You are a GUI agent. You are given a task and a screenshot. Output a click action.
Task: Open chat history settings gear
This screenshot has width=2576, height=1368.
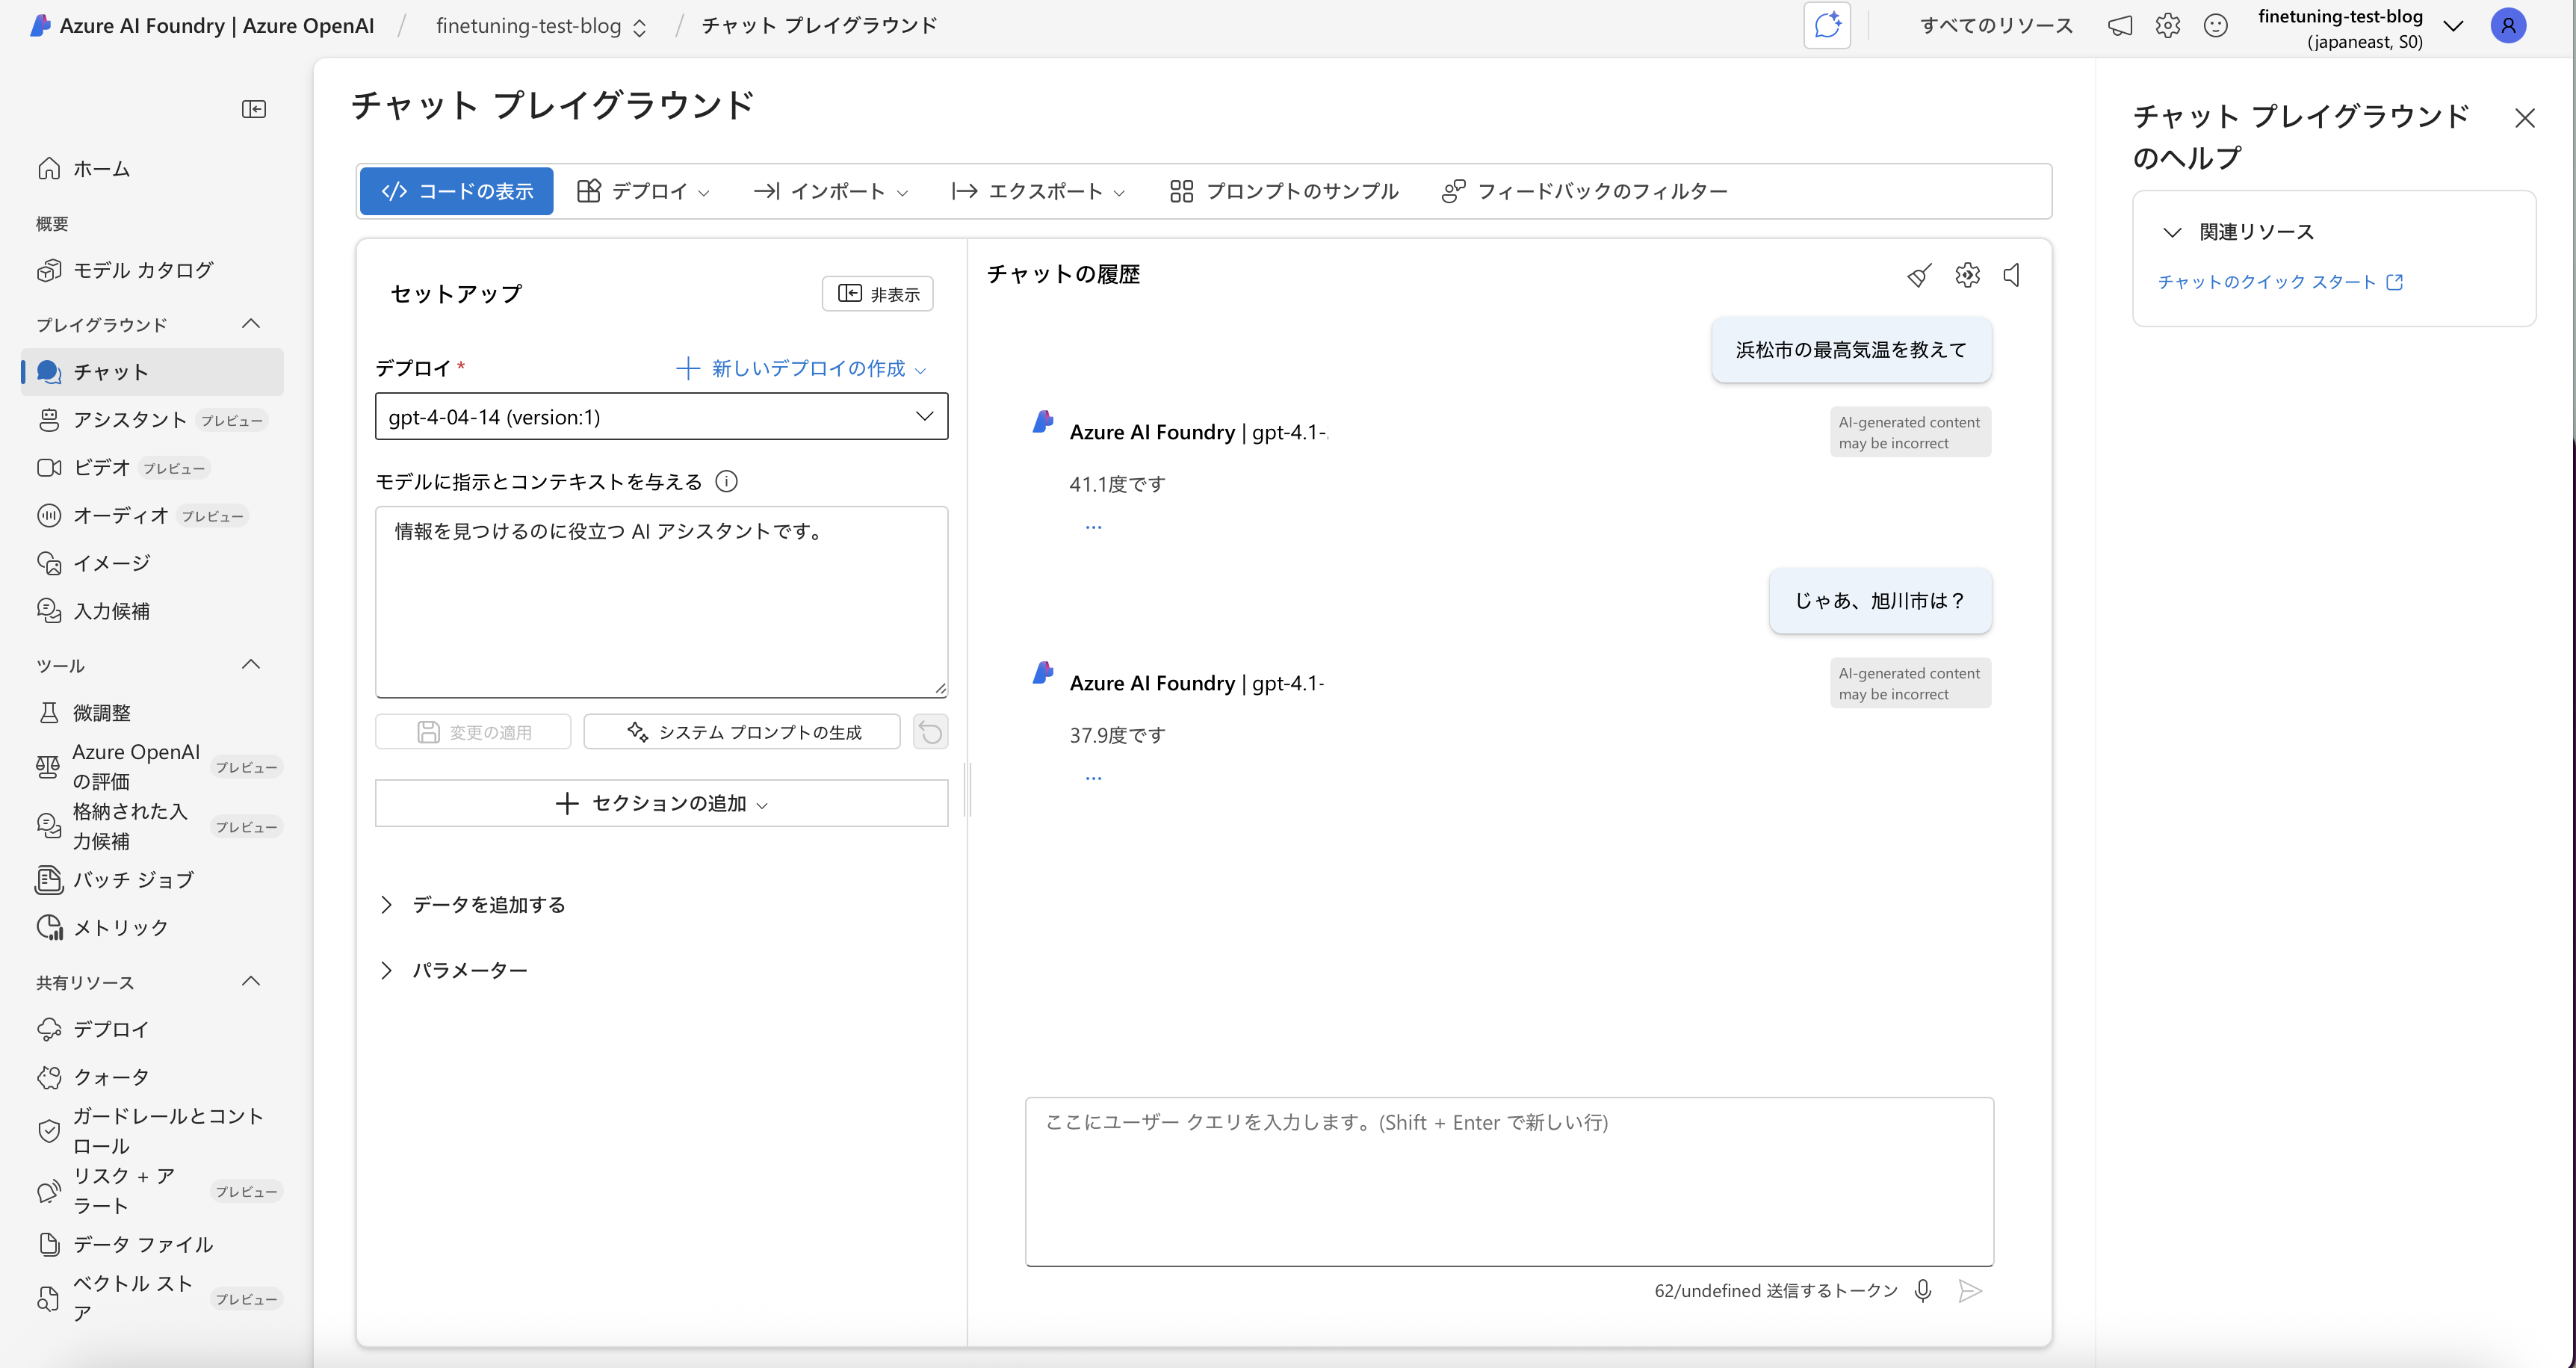click(x=1967, y=275)
